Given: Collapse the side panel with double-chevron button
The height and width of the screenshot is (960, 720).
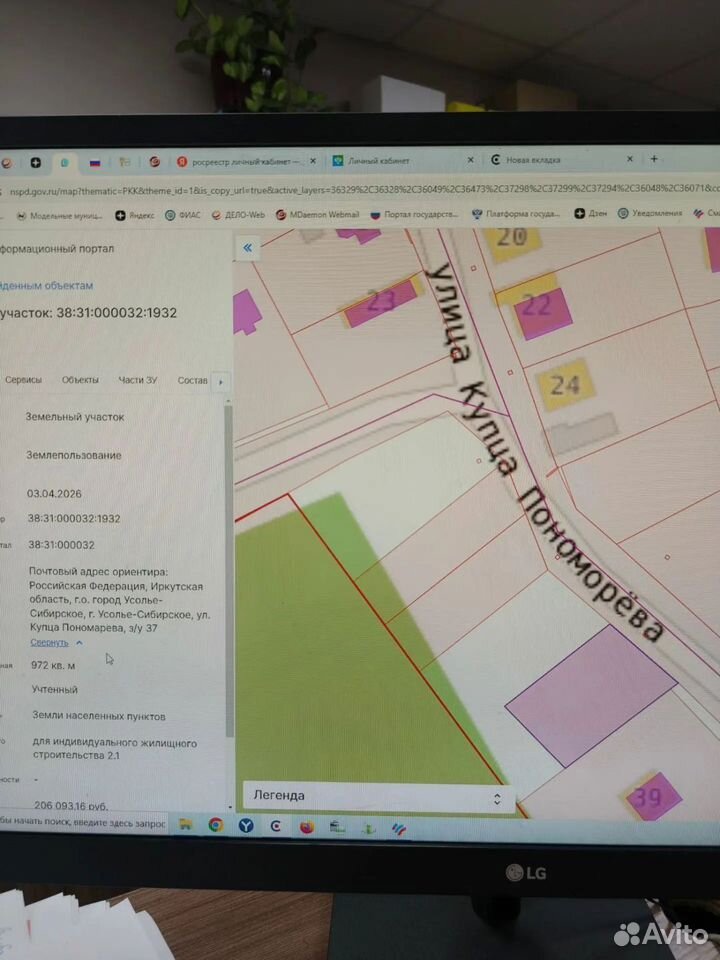Looking at the screenshot, I should click(x=247, y=248).
